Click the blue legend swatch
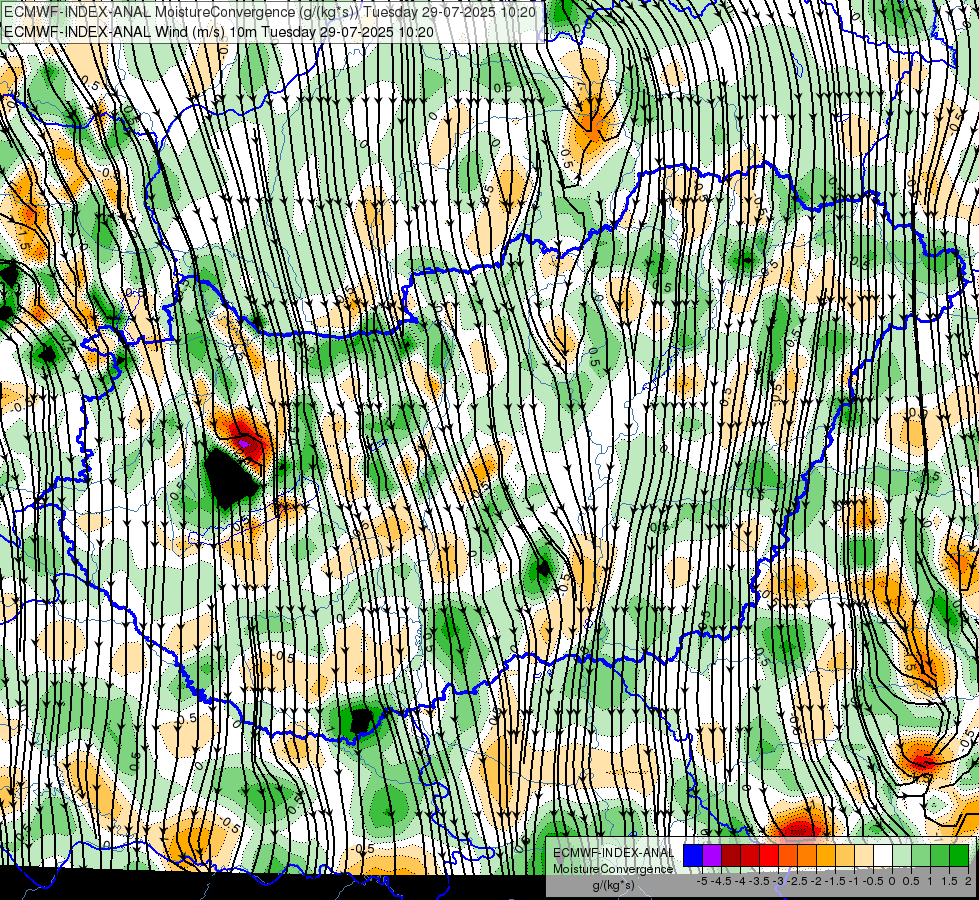Viewport: 979px width, 900px height. coord(693,856)
